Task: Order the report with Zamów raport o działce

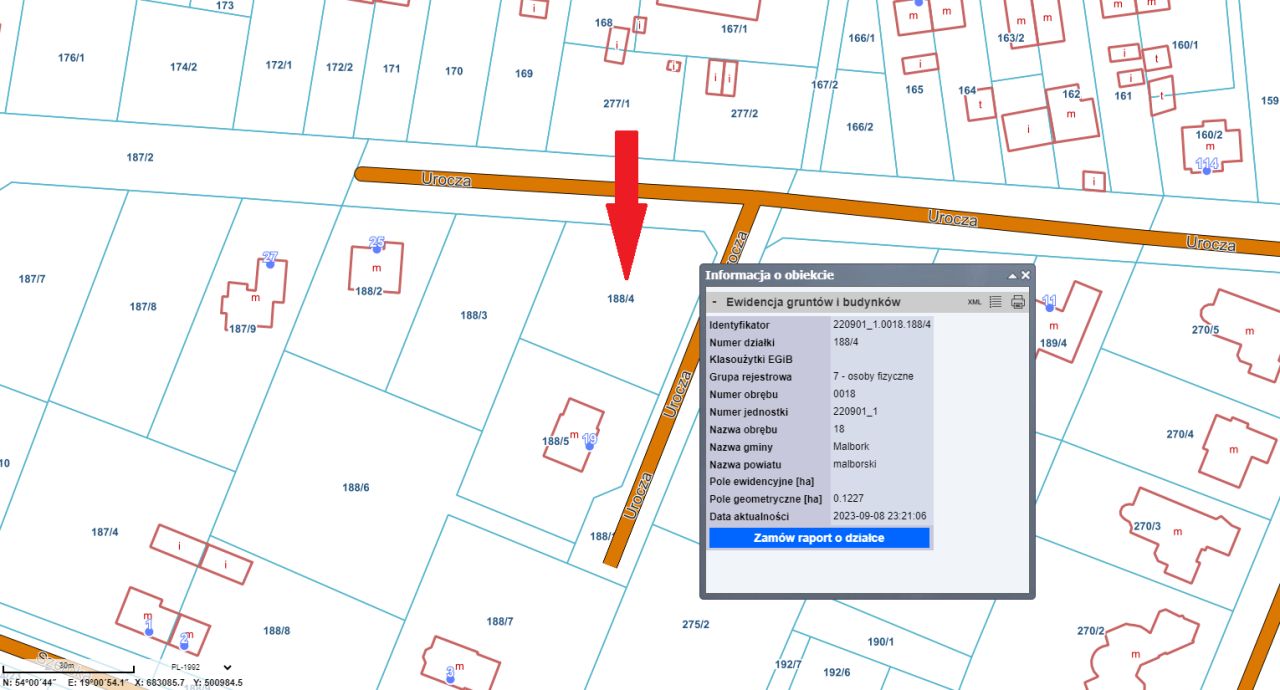Action: tap(819, 538)
